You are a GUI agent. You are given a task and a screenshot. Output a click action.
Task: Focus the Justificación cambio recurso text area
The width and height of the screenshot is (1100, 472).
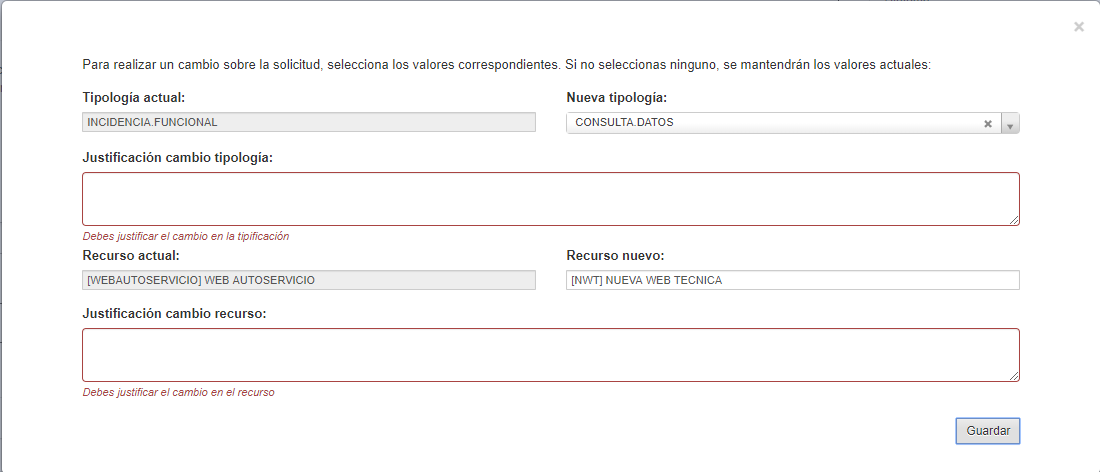tap(551, 355)
